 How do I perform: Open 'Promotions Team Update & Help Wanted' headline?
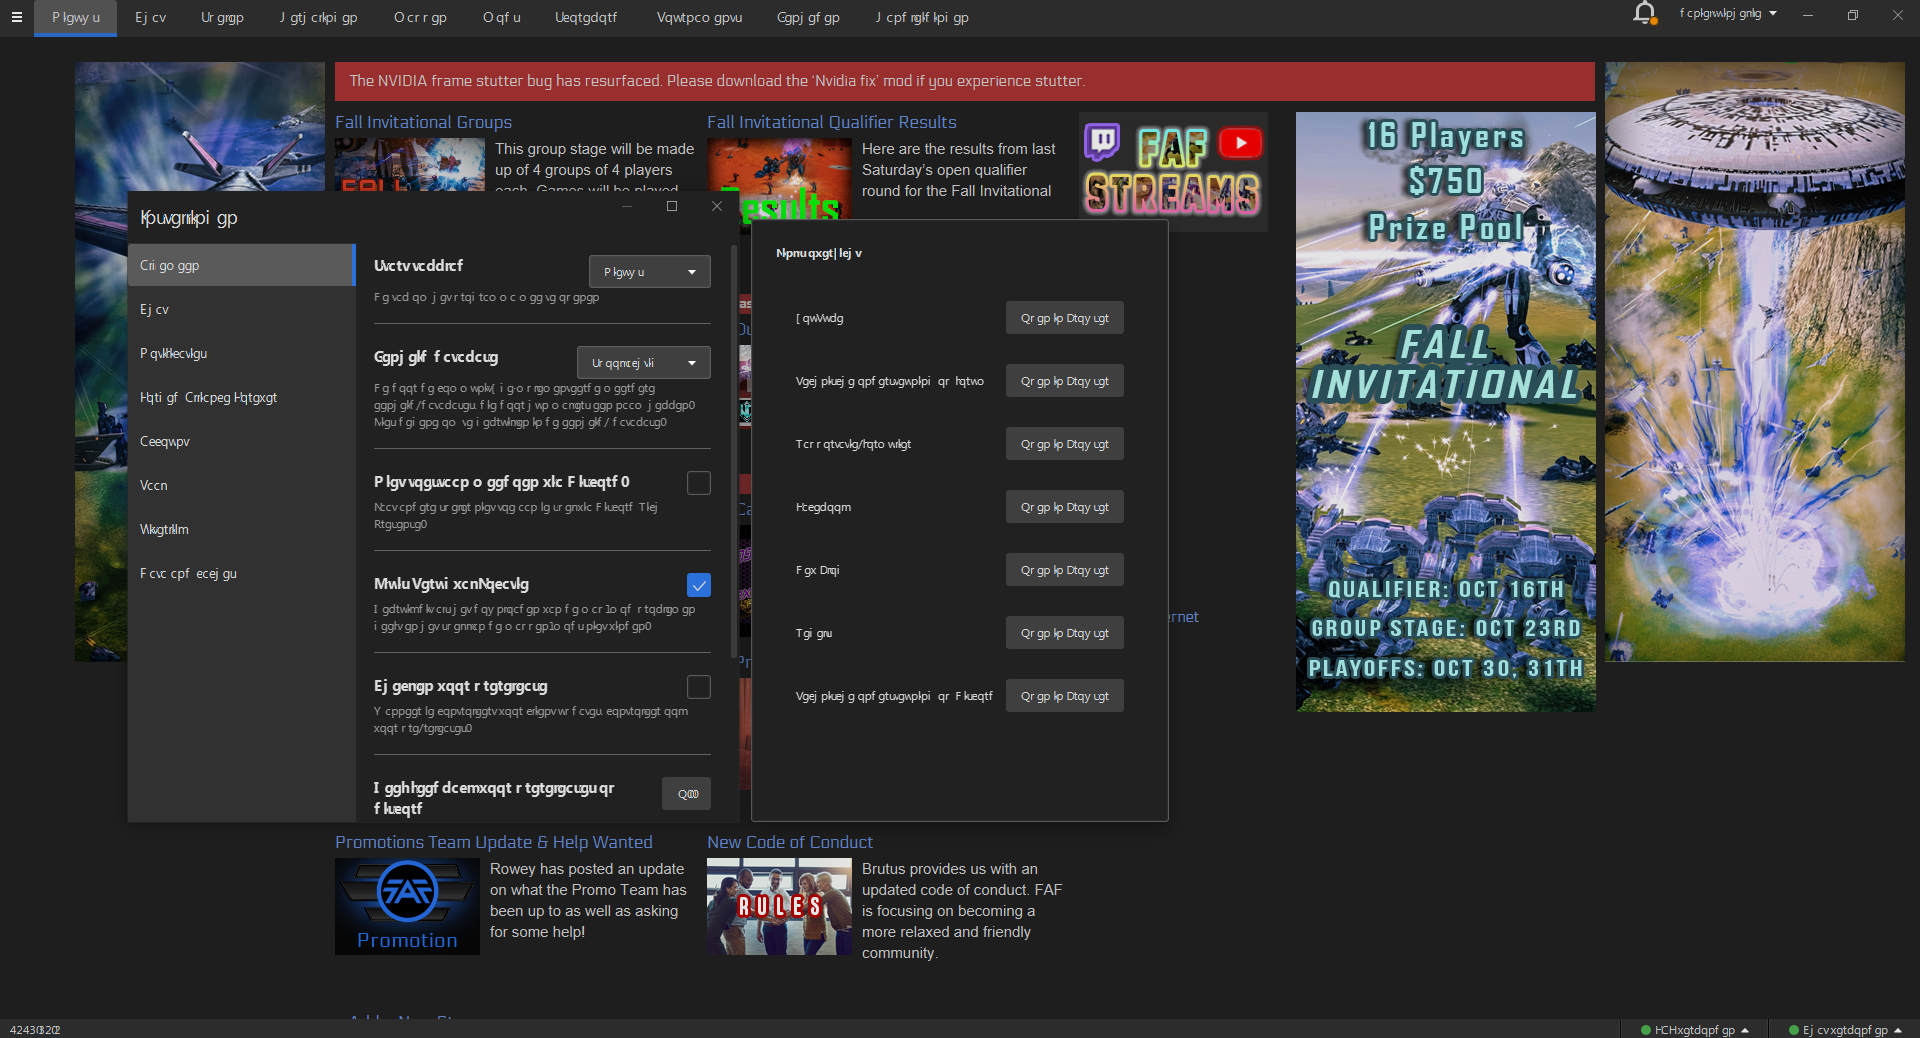494,842
